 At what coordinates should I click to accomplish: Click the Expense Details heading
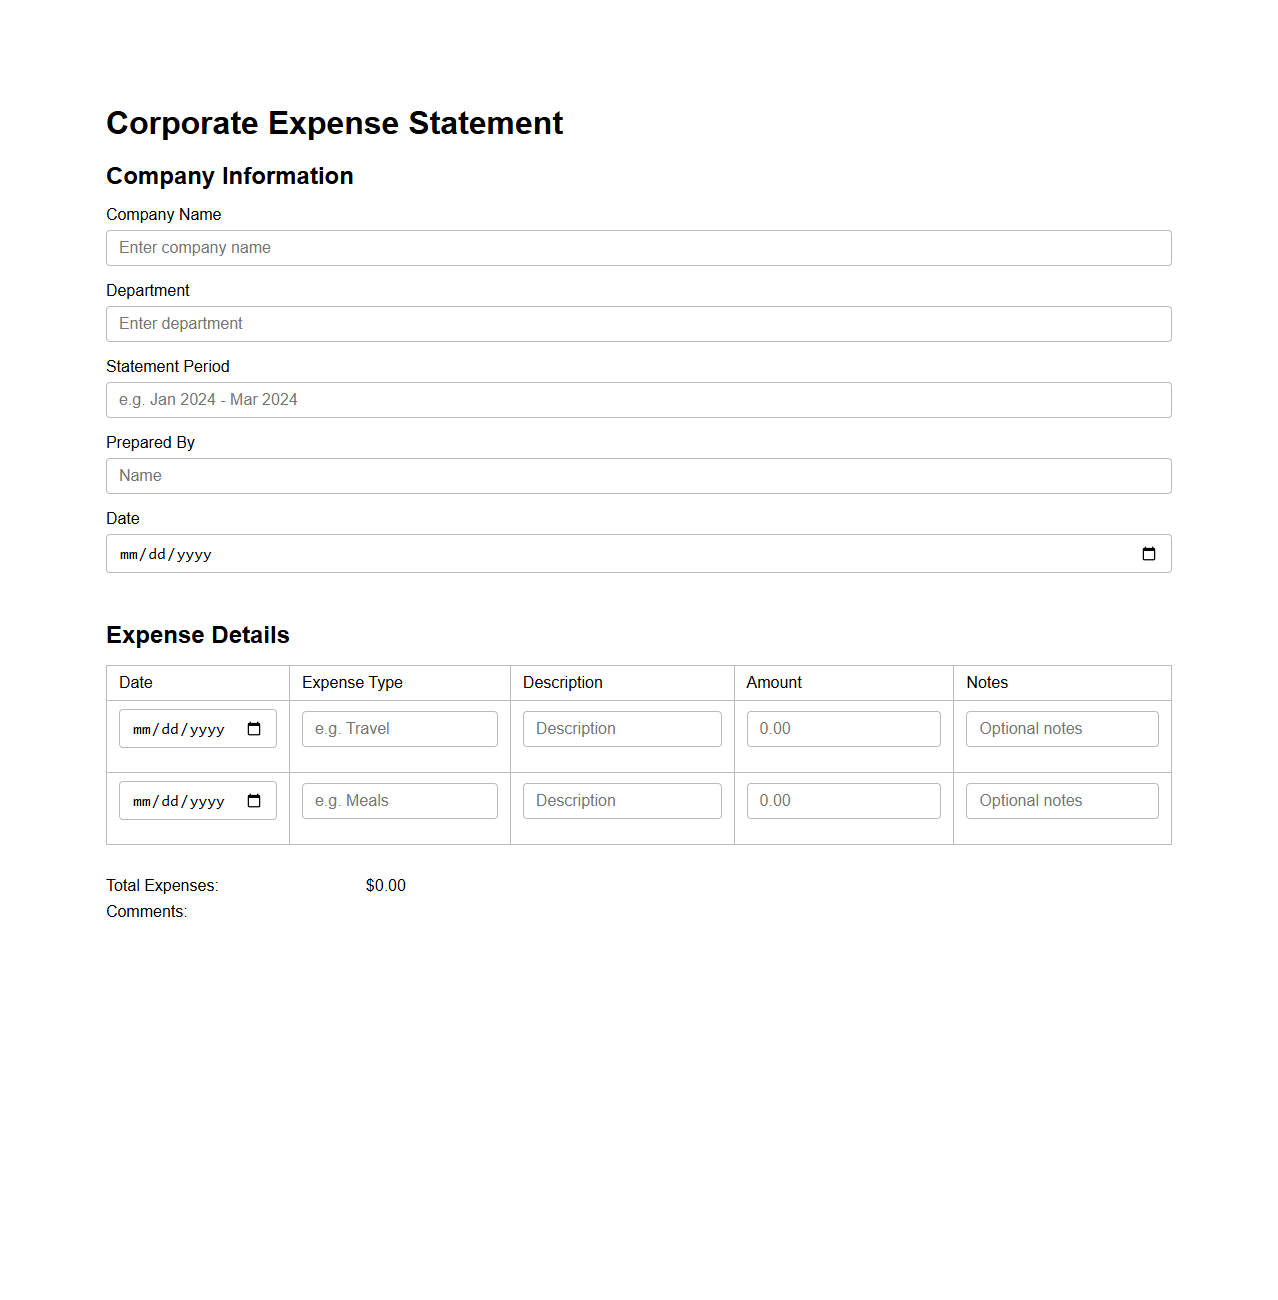point(197,634)
